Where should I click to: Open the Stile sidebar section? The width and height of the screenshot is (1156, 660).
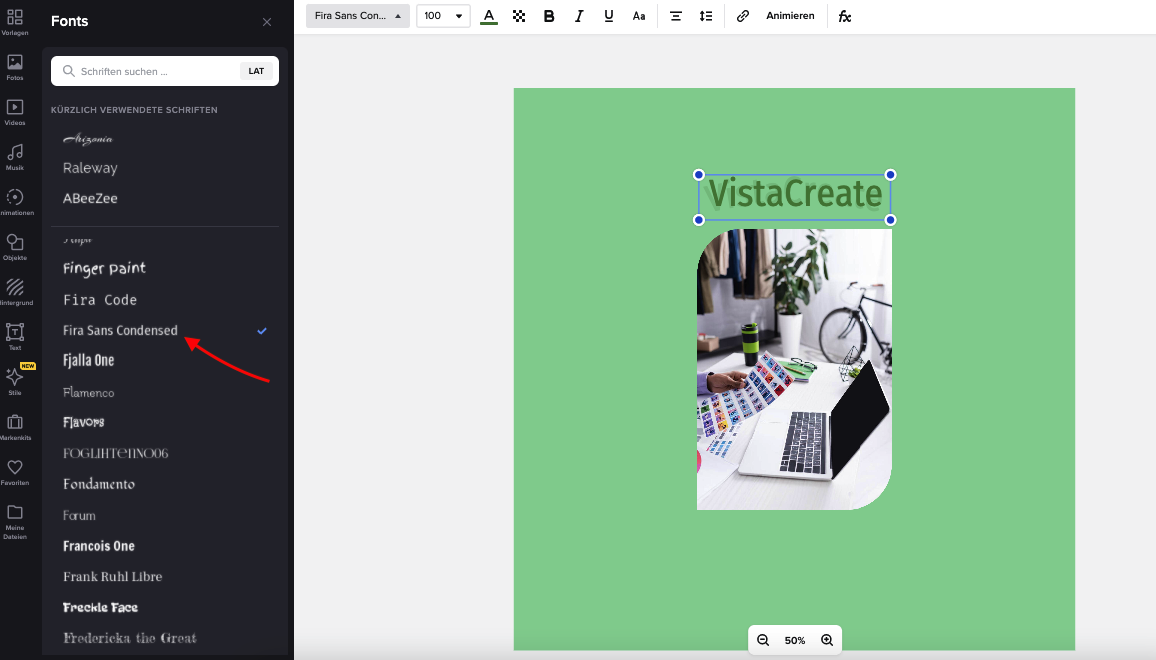pos(15,382)
